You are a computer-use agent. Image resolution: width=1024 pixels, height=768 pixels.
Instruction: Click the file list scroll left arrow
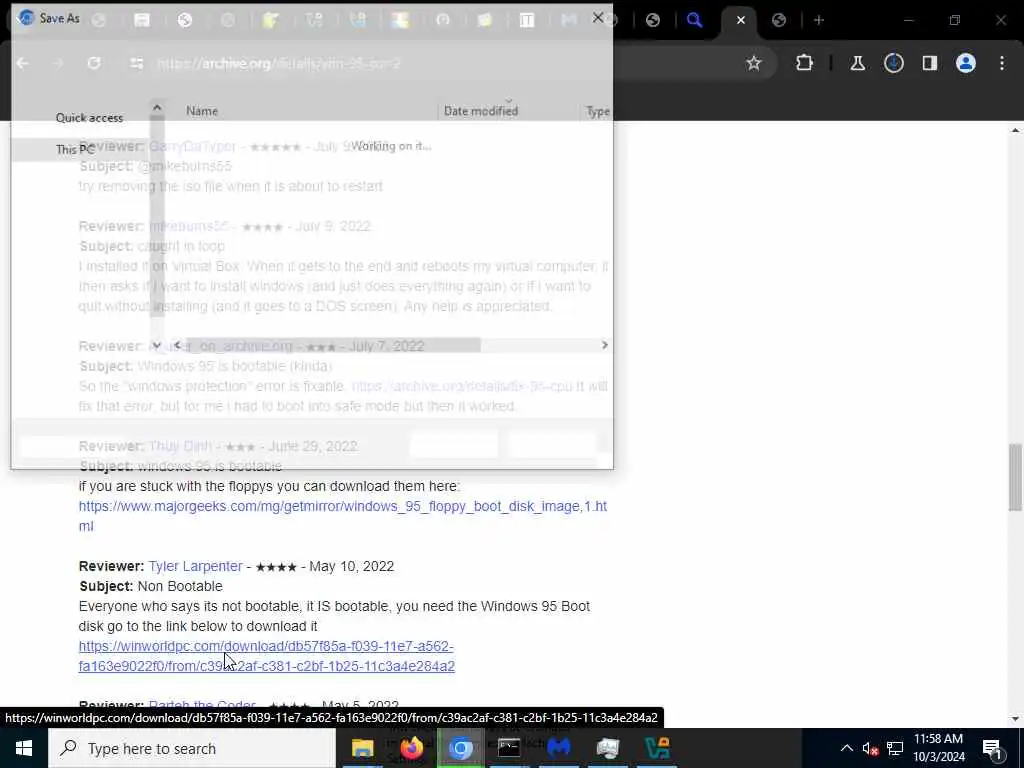click(x=177, y=345)
